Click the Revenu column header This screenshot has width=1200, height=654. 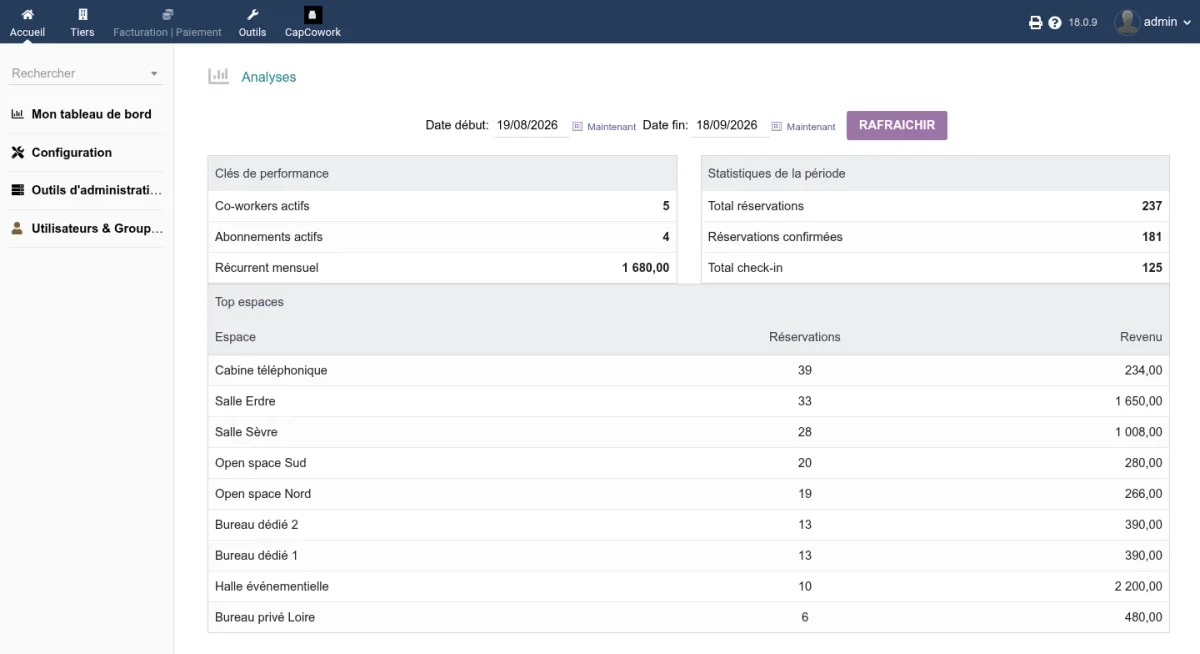click(1141, 337)
